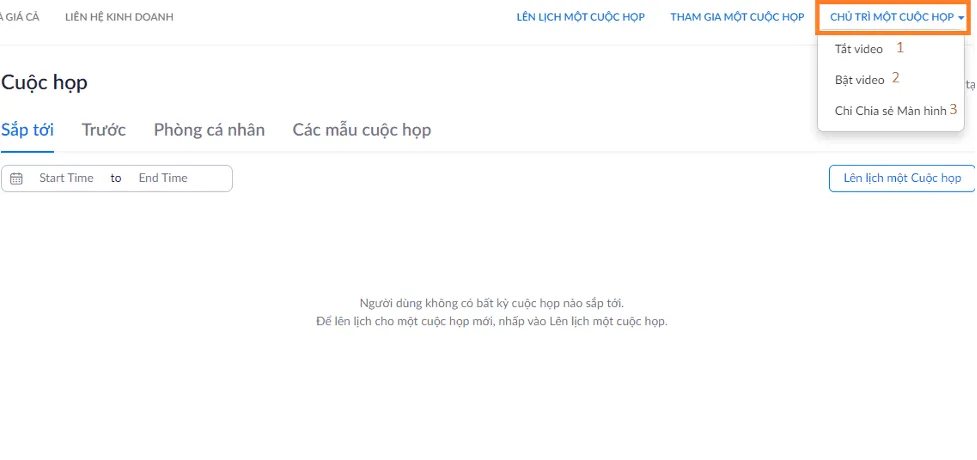Click the 'to' separator in date range
This screenshot has height=460, width=977.
point(116,178)
